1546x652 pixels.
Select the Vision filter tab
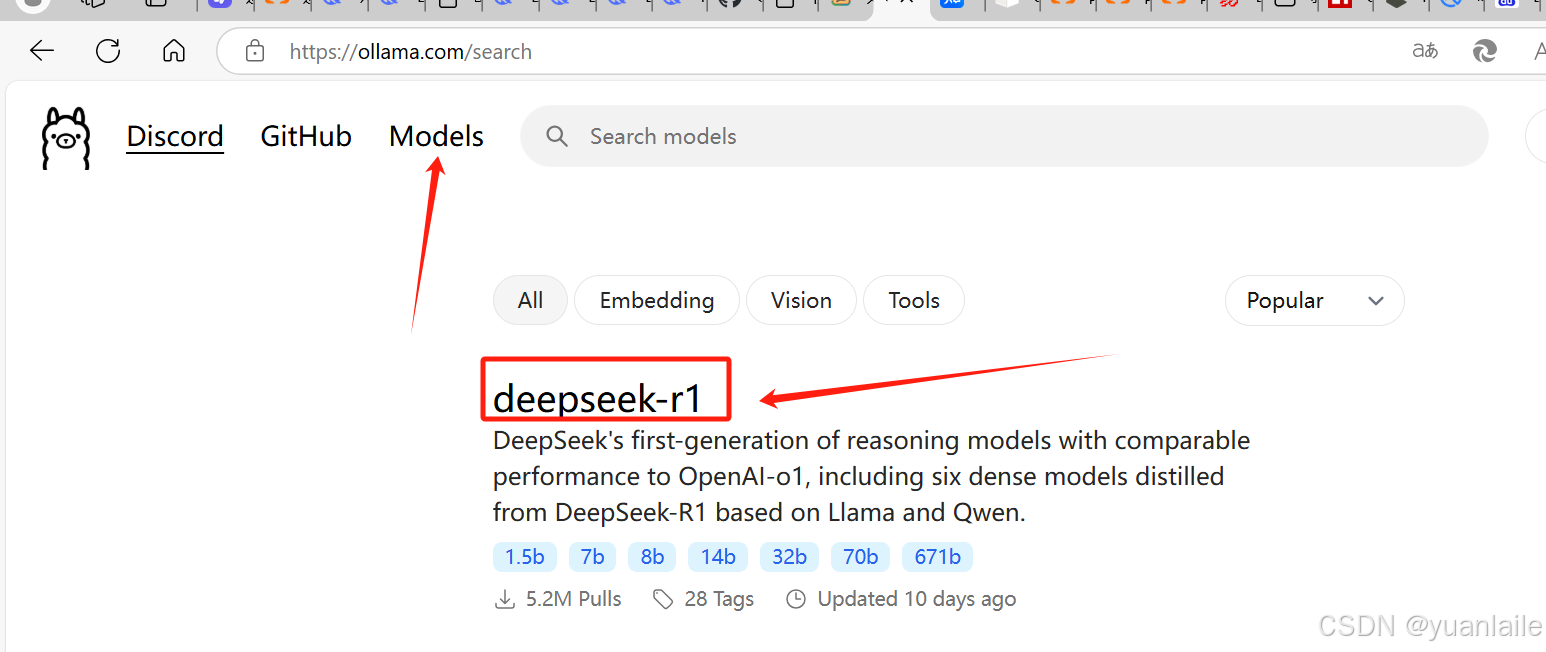801,300
